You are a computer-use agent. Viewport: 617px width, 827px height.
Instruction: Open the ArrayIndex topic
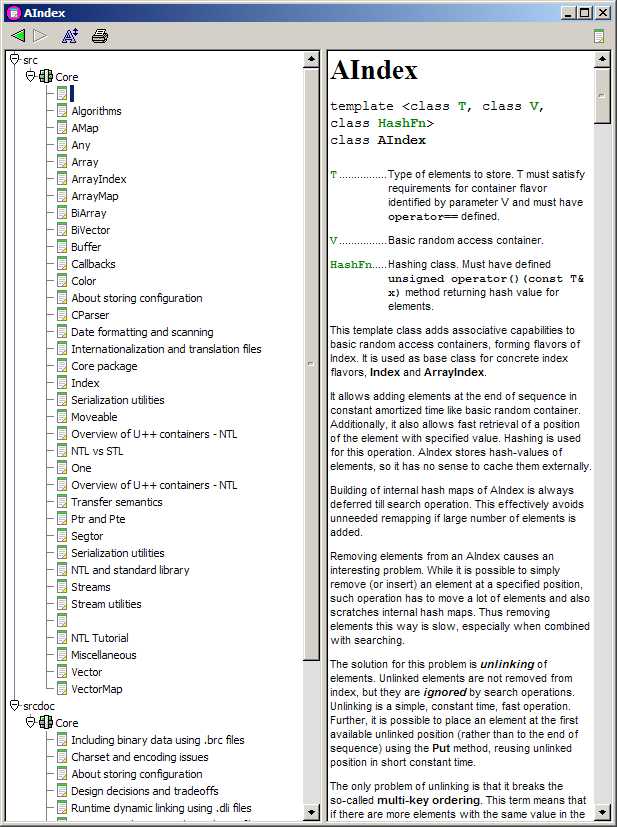click(98, 179)
